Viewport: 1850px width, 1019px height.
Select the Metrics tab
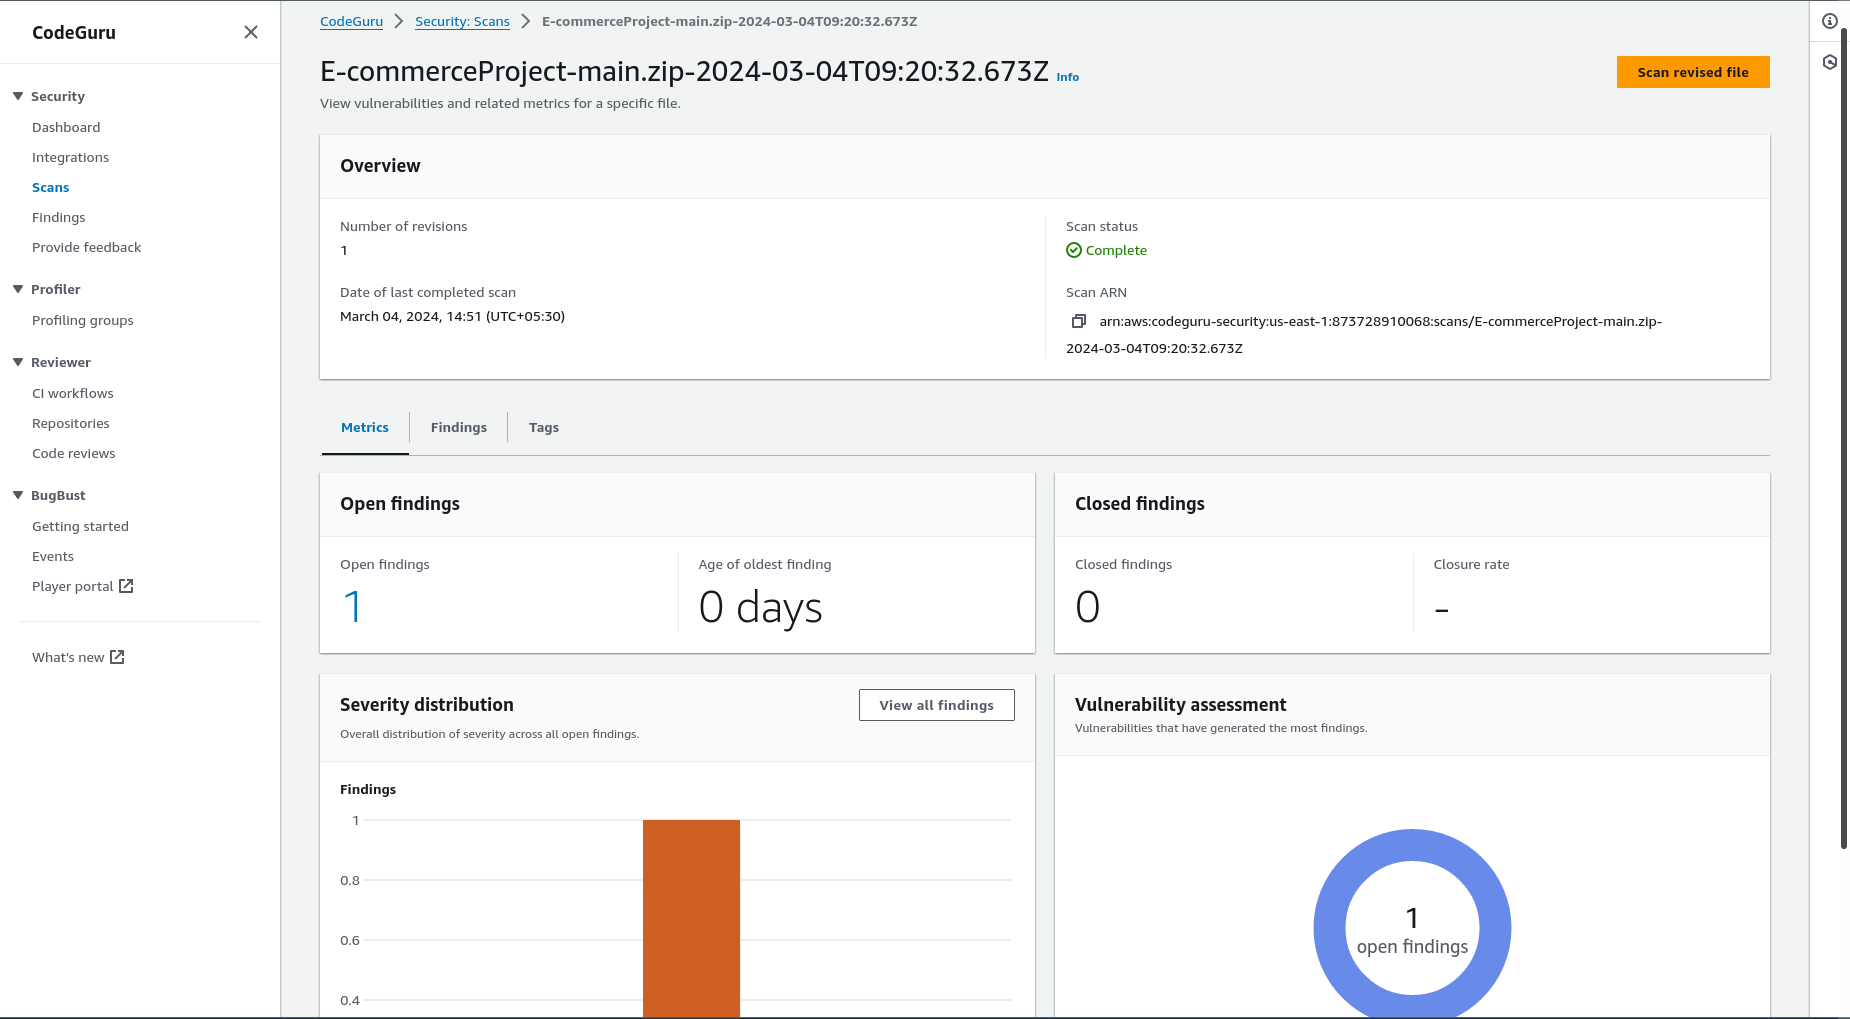click(364, 427)
